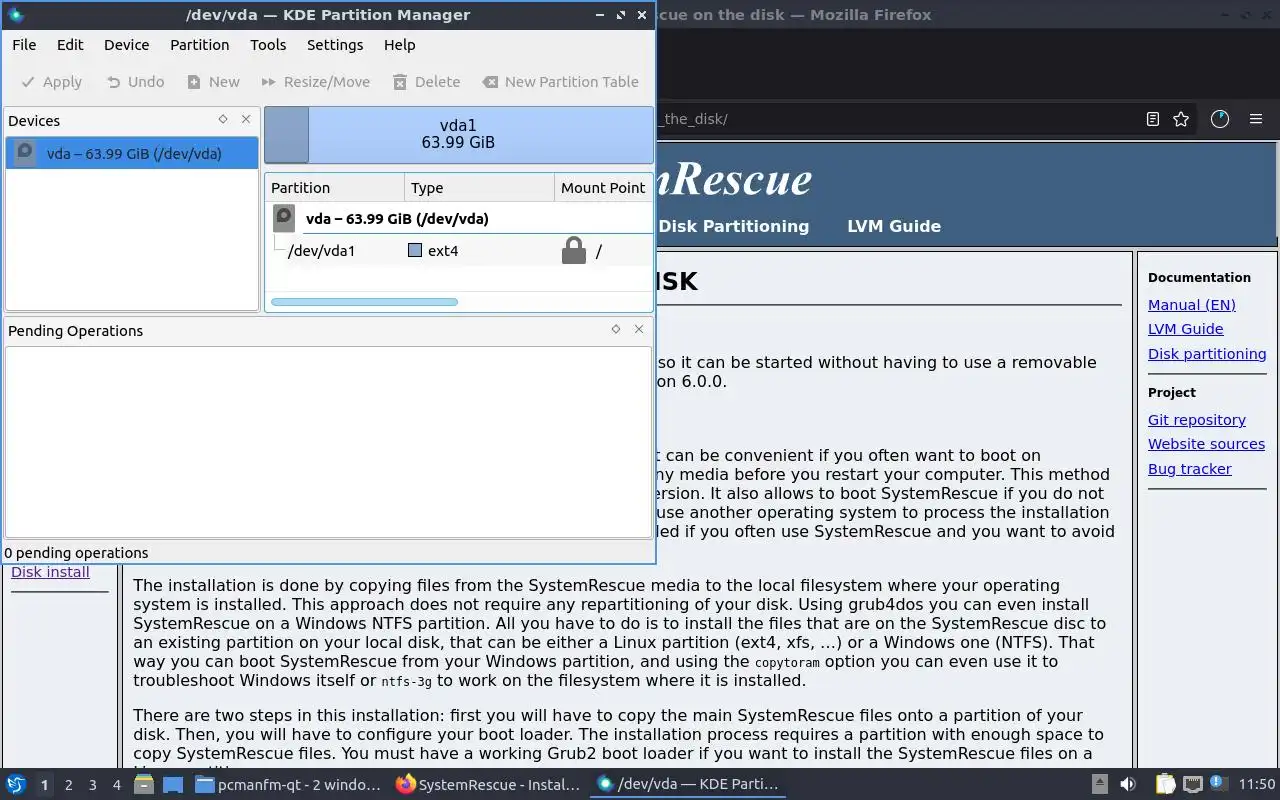Open the Settings menu

point(335,45)
